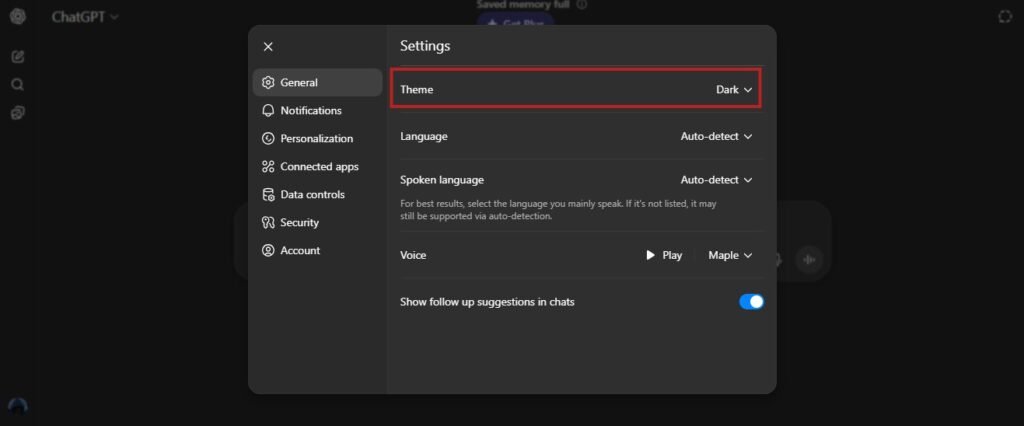1024x426 pixels.
Task: Open the Account tab
Action: 317,250
